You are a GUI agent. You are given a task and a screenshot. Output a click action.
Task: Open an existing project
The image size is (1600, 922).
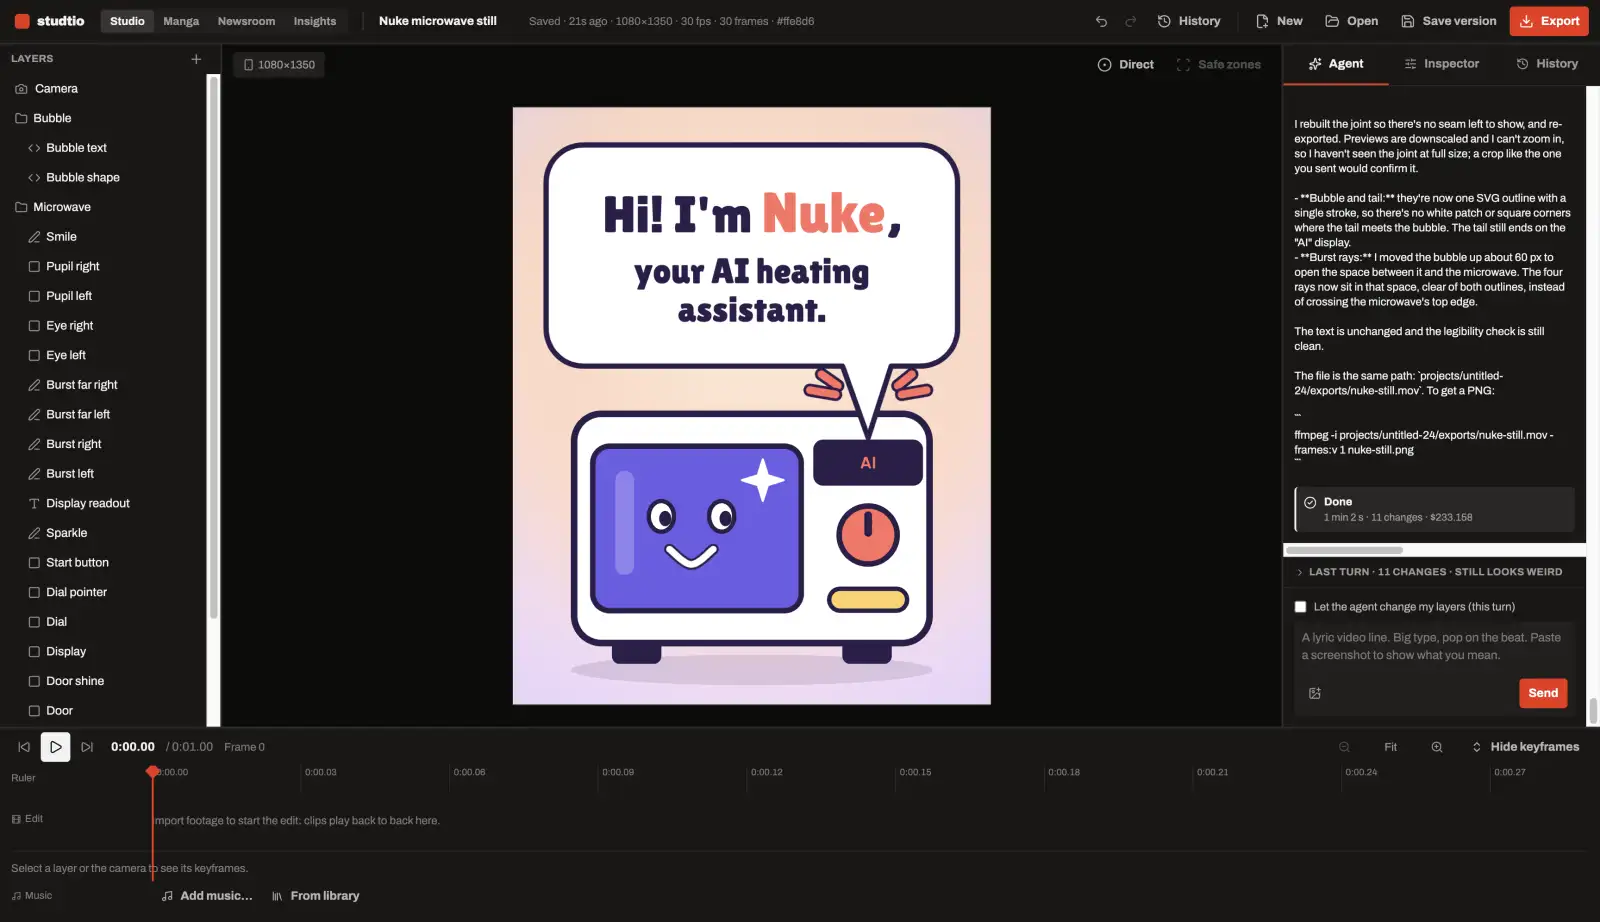1351,21
